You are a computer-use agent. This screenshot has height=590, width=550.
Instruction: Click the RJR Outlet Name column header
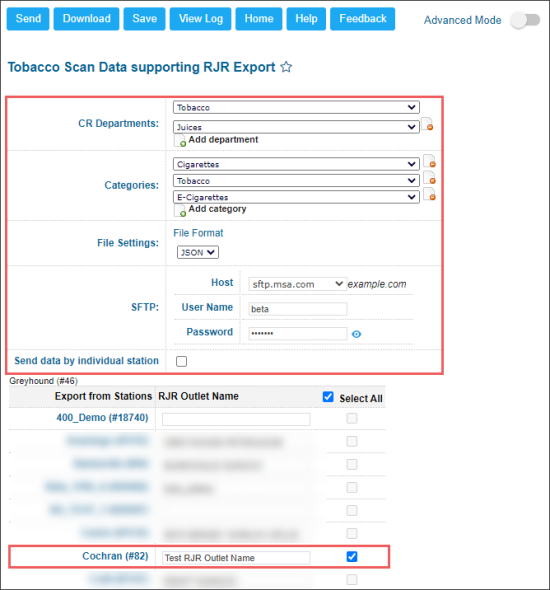click(198, 396)
